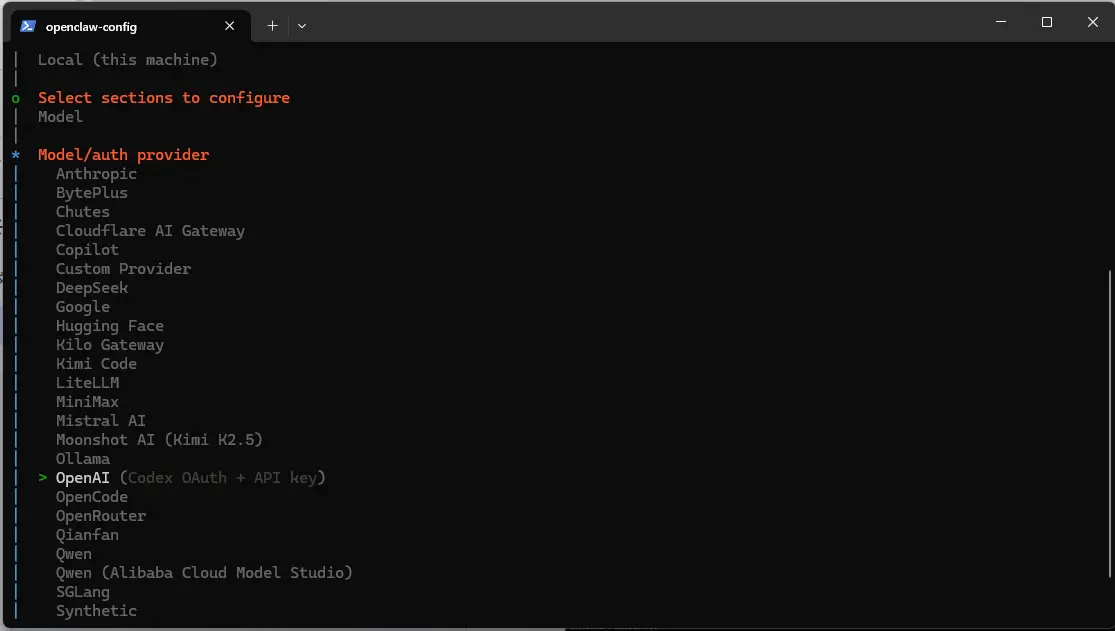The width and height of the screenshot is (1115, 631).
Task: Select the Anthropic provider
Action: click(96, 173)
